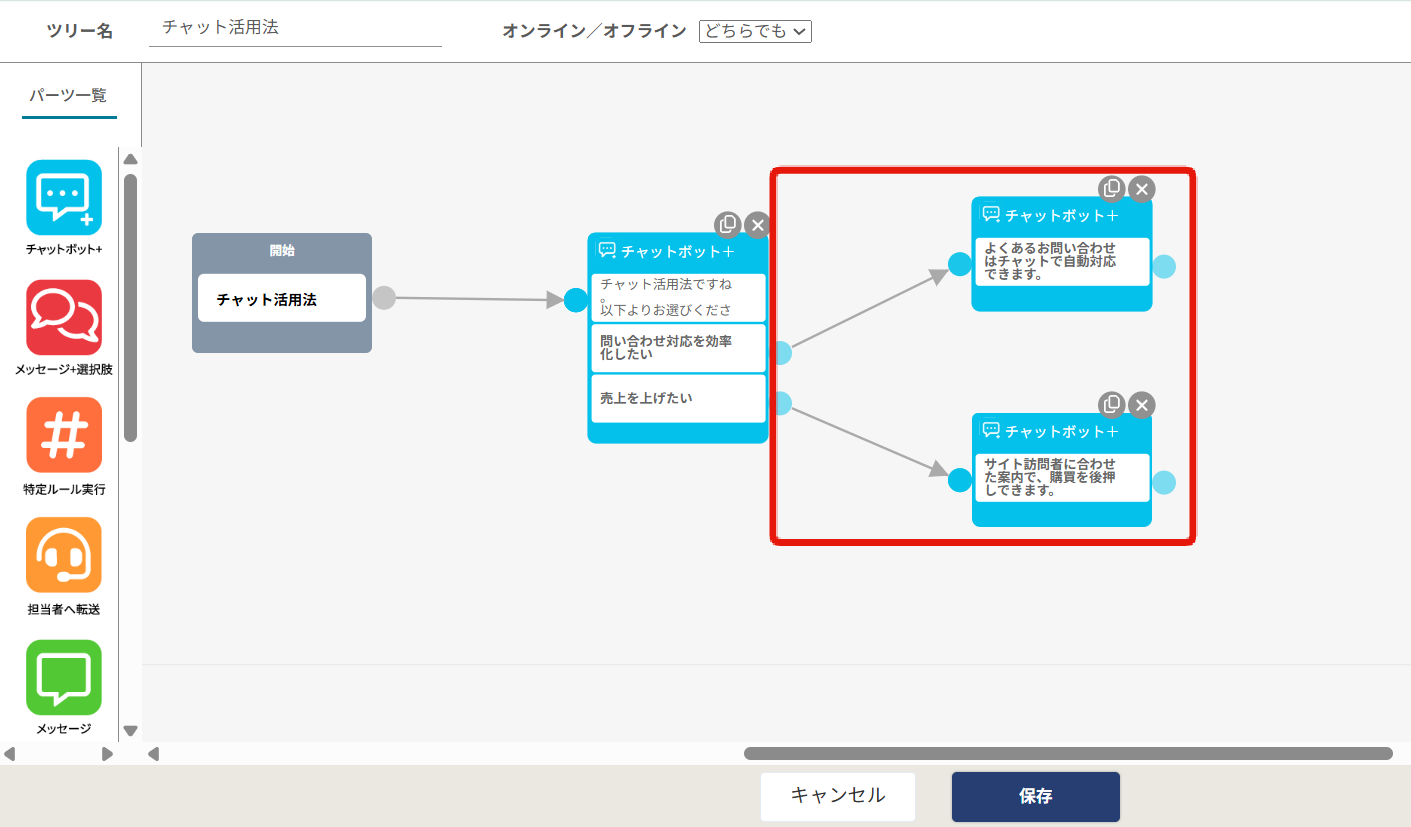Select the チャットボット+ part in the sidebar
This screenshot has height=827, width=1411.
point(65,196)
